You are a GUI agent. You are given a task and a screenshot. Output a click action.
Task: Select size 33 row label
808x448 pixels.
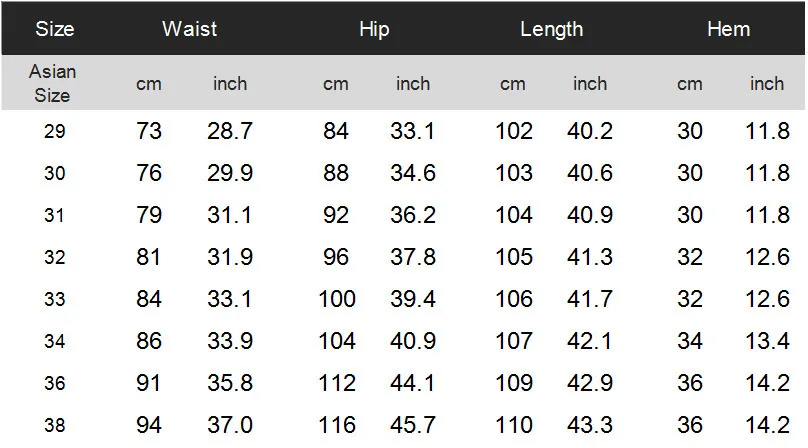pyautogui.click(x=54, y=300)
